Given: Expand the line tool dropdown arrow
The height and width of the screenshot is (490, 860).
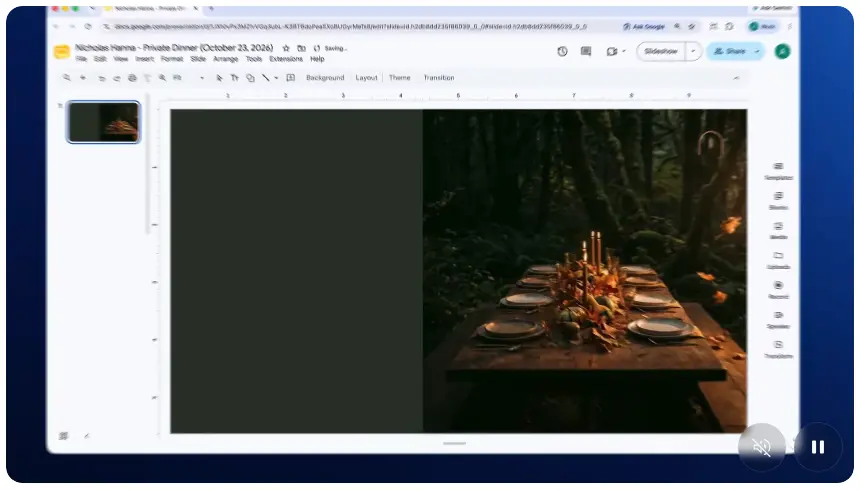Looking at the screenshot, I should (276, 78).
